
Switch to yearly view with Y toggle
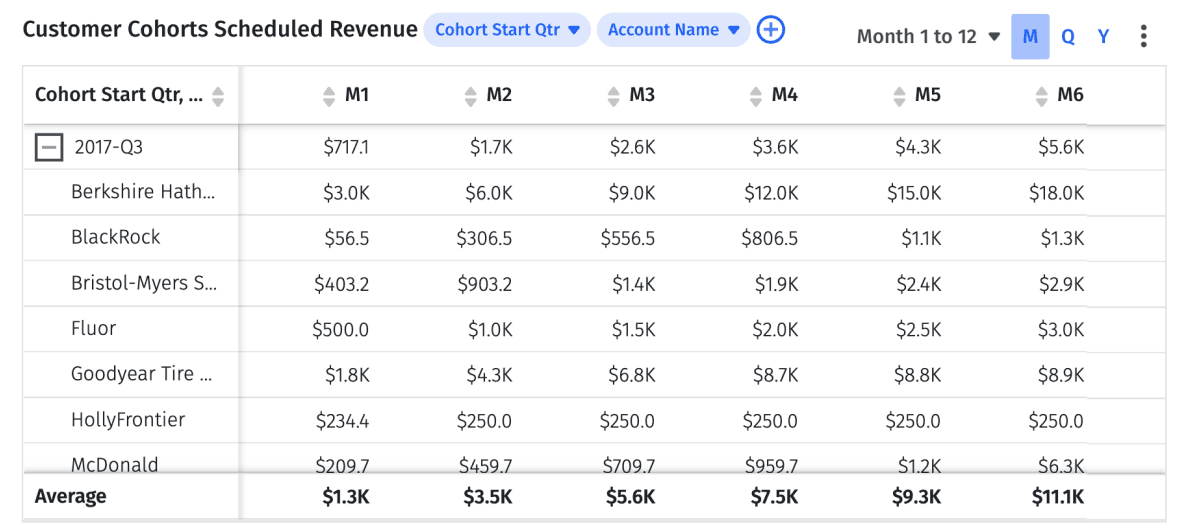tap(1104, 37)
